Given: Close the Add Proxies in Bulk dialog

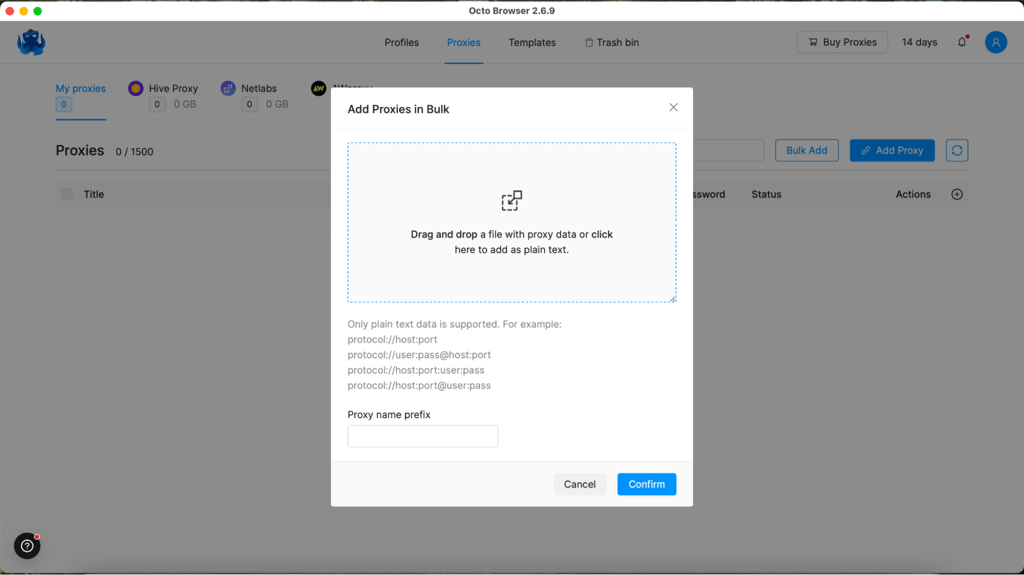Looking at the screenshot, I should point(673,107).
